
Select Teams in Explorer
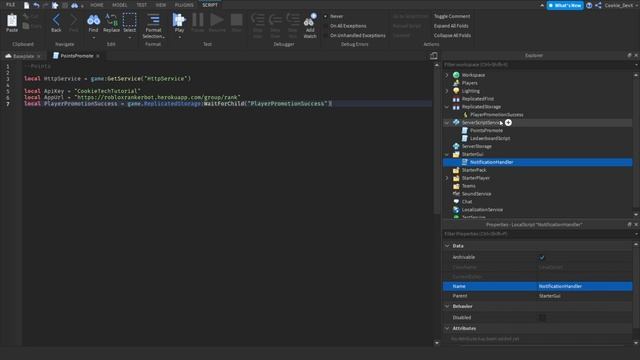point(468,186)
